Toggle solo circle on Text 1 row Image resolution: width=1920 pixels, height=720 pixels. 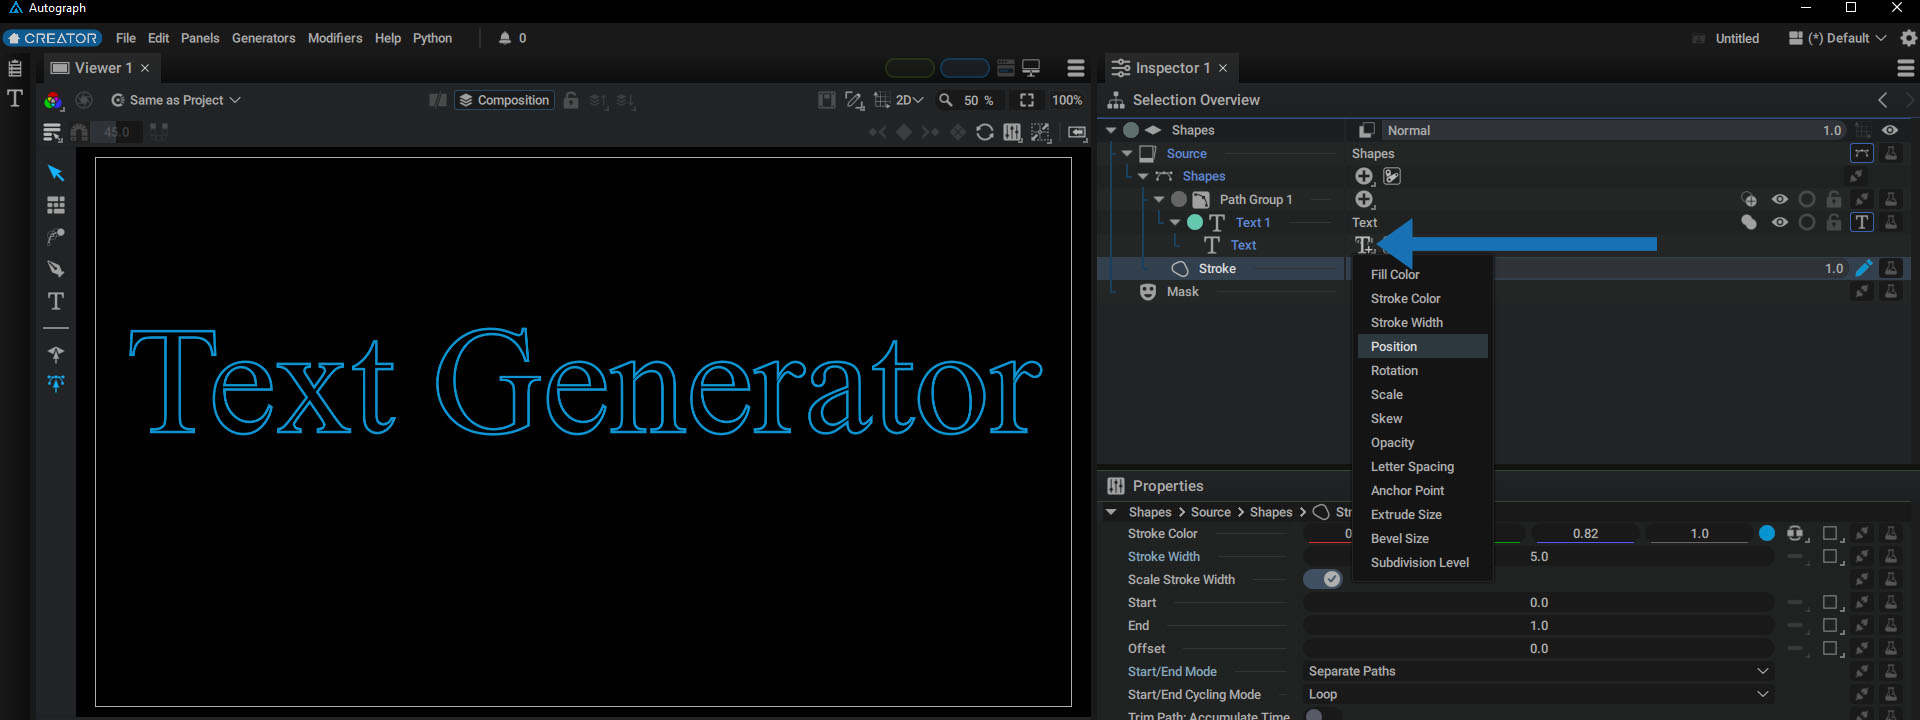coord(1807,222)
